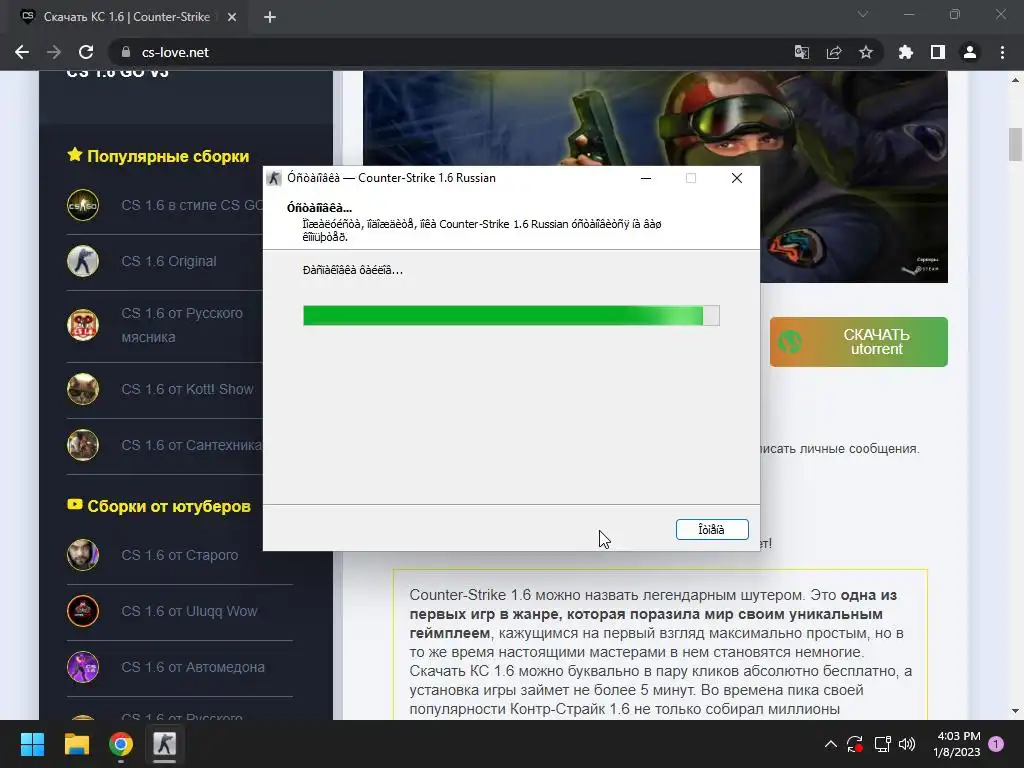The height and width of the screenshot is (768, 1024).
Task: Click the installer progress bar
Action: click(511, 315)
